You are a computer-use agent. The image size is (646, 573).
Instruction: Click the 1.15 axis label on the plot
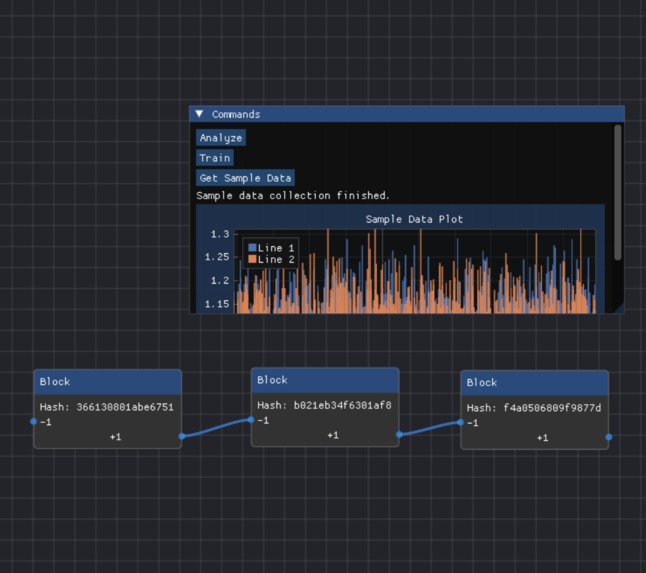pos(217,304)
